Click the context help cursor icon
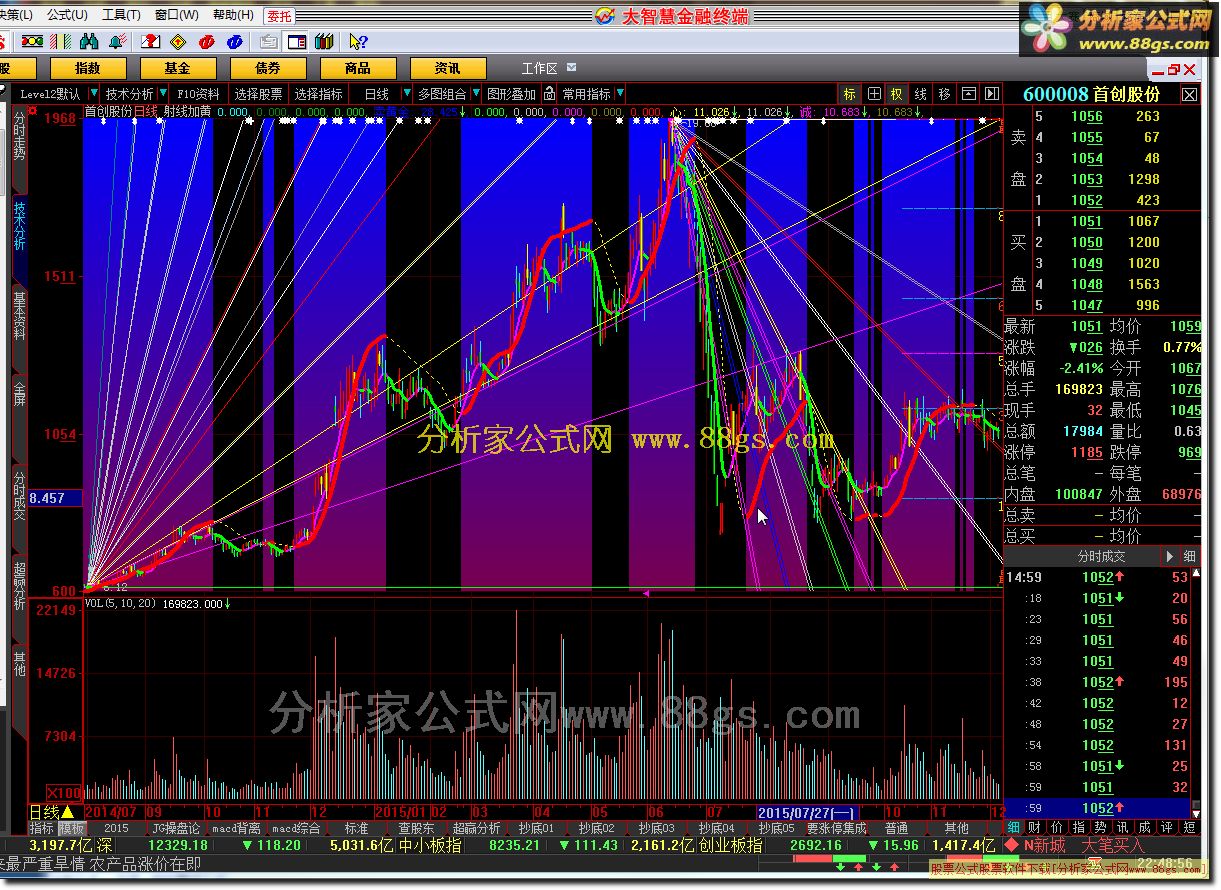The height and width of the screenshot is (890, 1221). point(357,41)
